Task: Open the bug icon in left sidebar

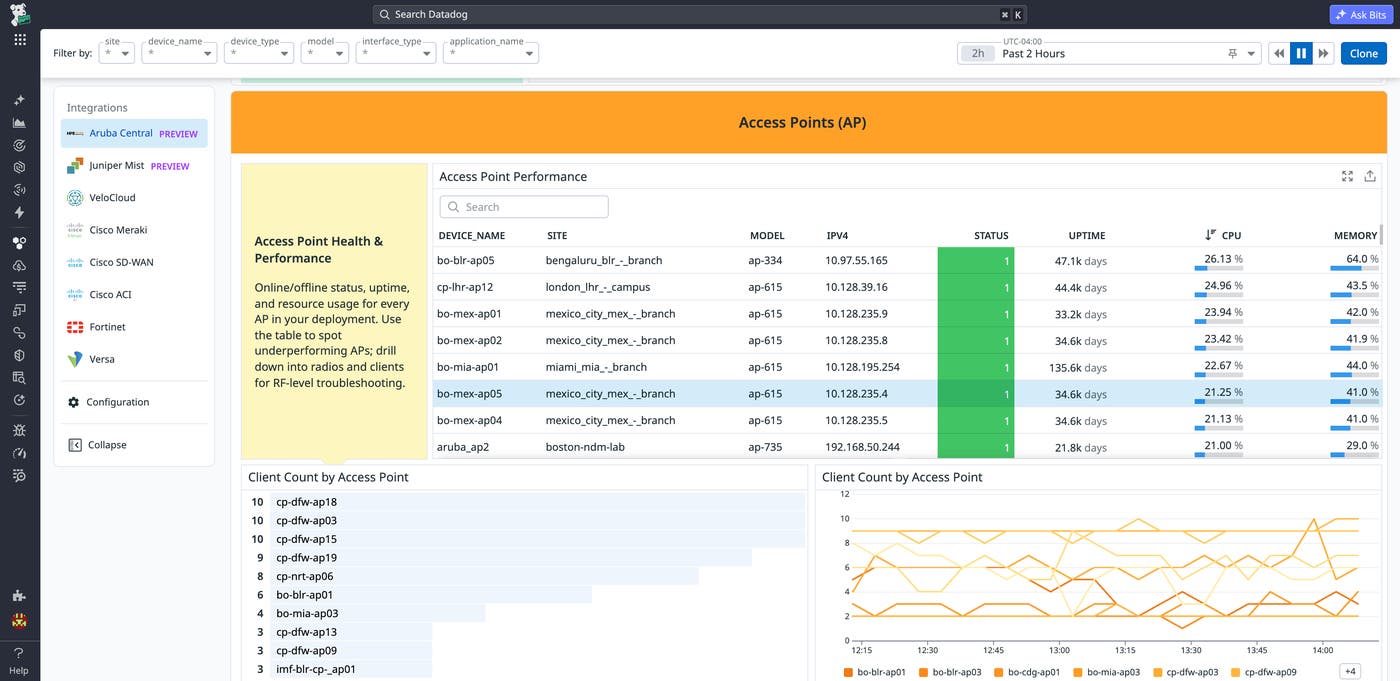Action: [x=19, y=430]
